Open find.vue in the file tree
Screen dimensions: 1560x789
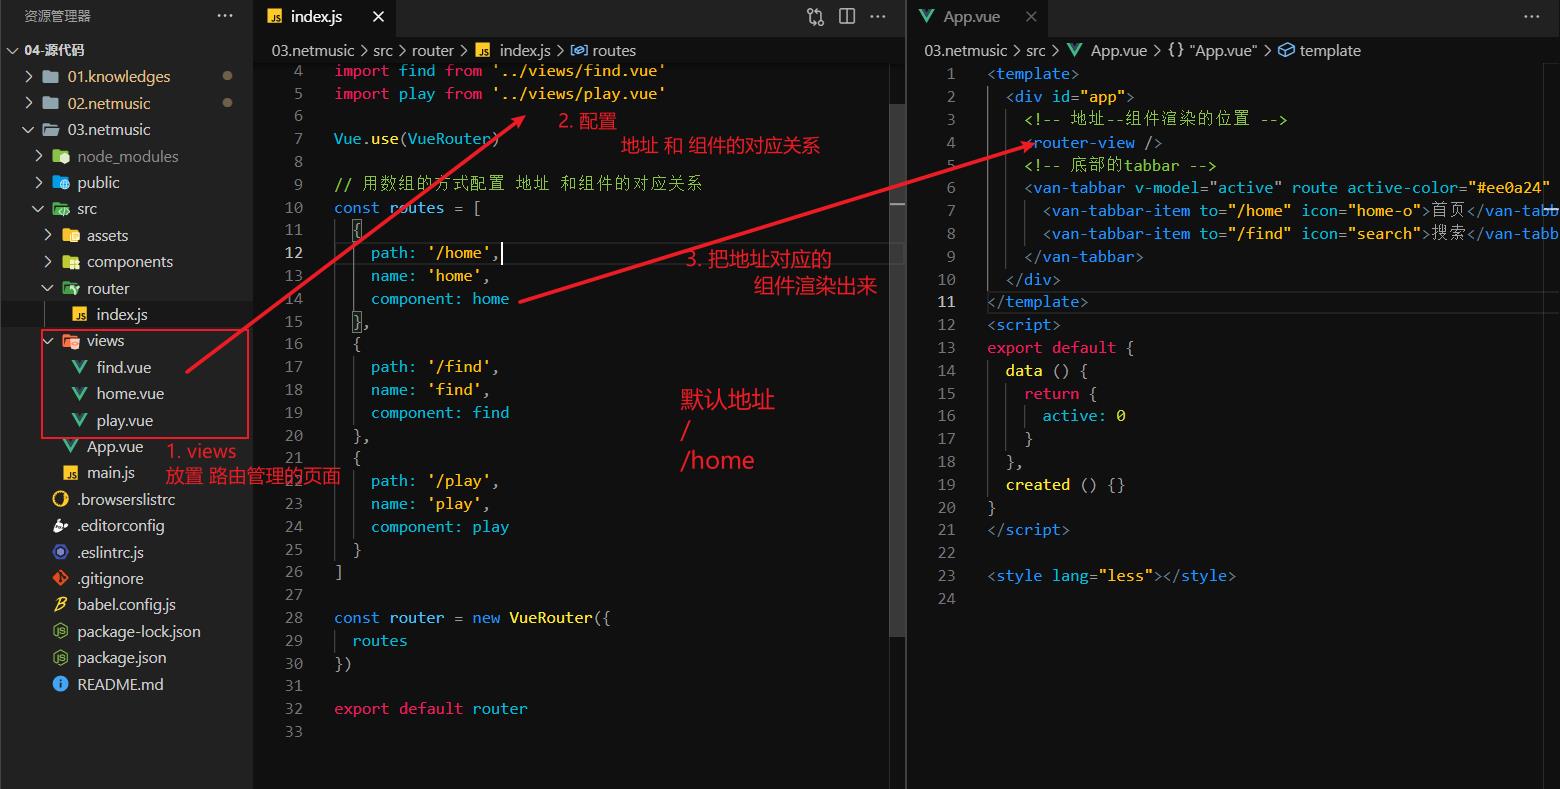tap(124, 367)
